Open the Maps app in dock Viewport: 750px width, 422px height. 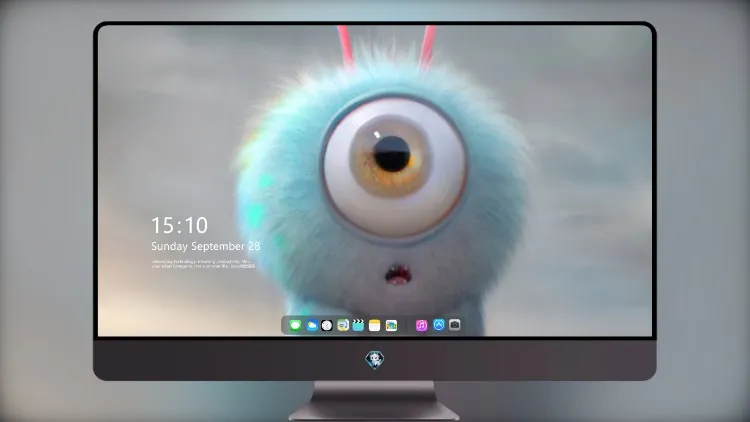(343, 325)
